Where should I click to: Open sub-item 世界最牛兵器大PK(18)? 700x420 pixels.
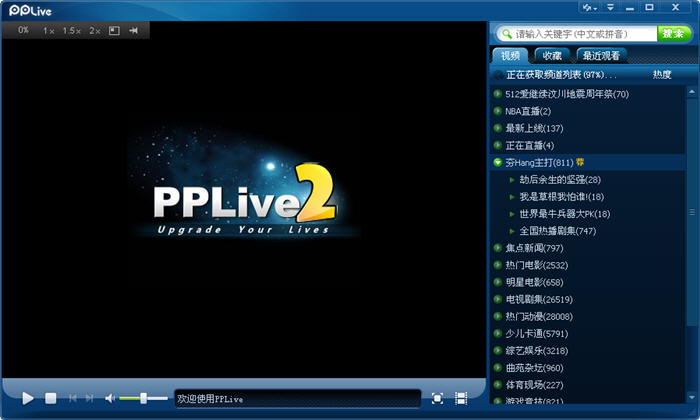[565, 214]
